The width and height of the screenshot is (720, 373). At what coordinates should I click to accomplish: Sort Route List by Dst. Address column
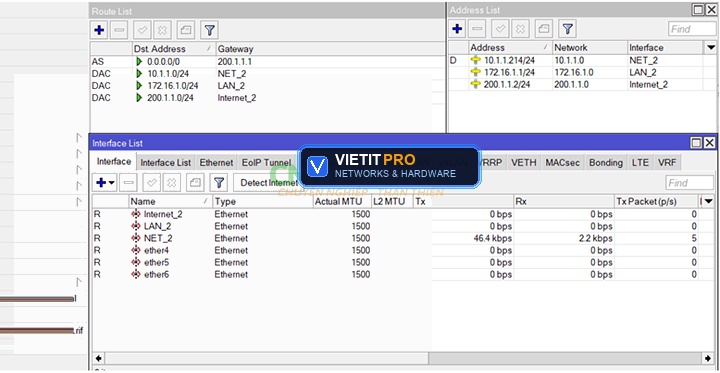point(173,49)
